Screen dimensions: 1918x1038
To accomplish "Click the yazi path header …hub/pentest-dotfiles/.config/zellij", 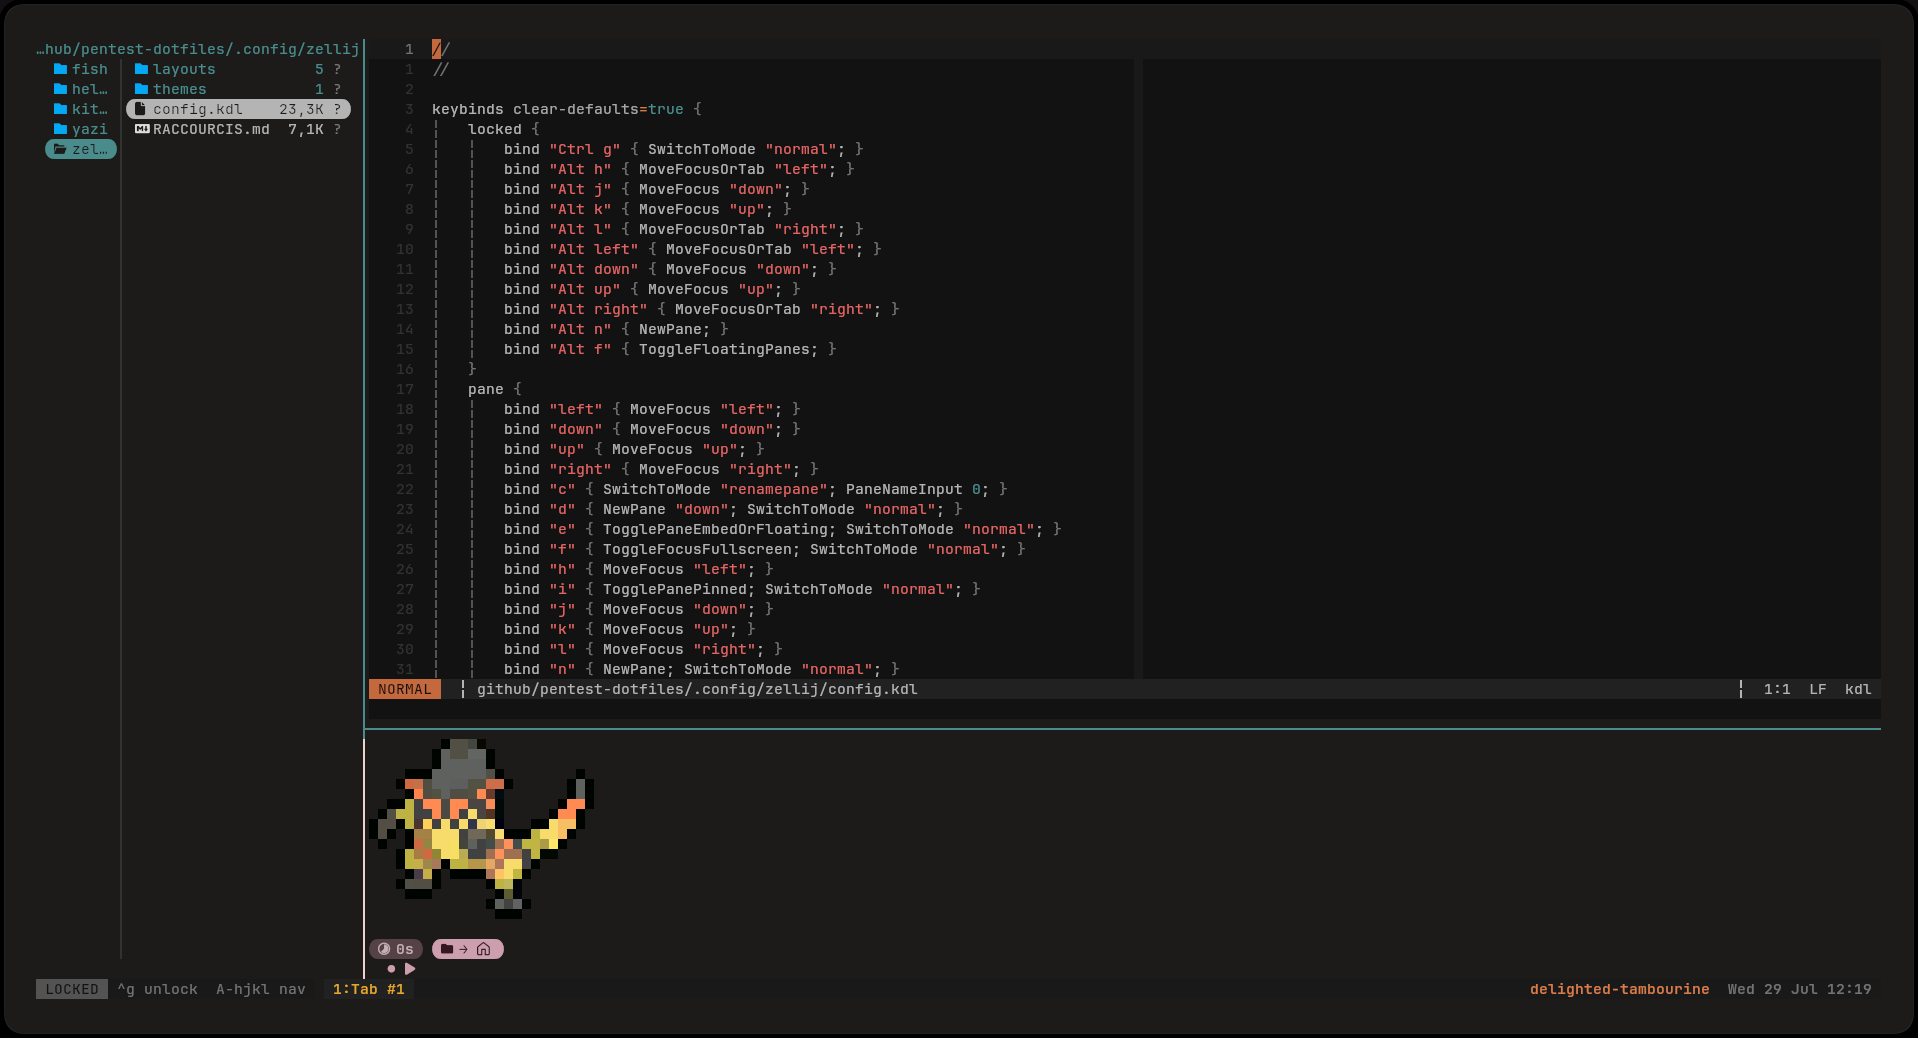I will tap(198, 49).
